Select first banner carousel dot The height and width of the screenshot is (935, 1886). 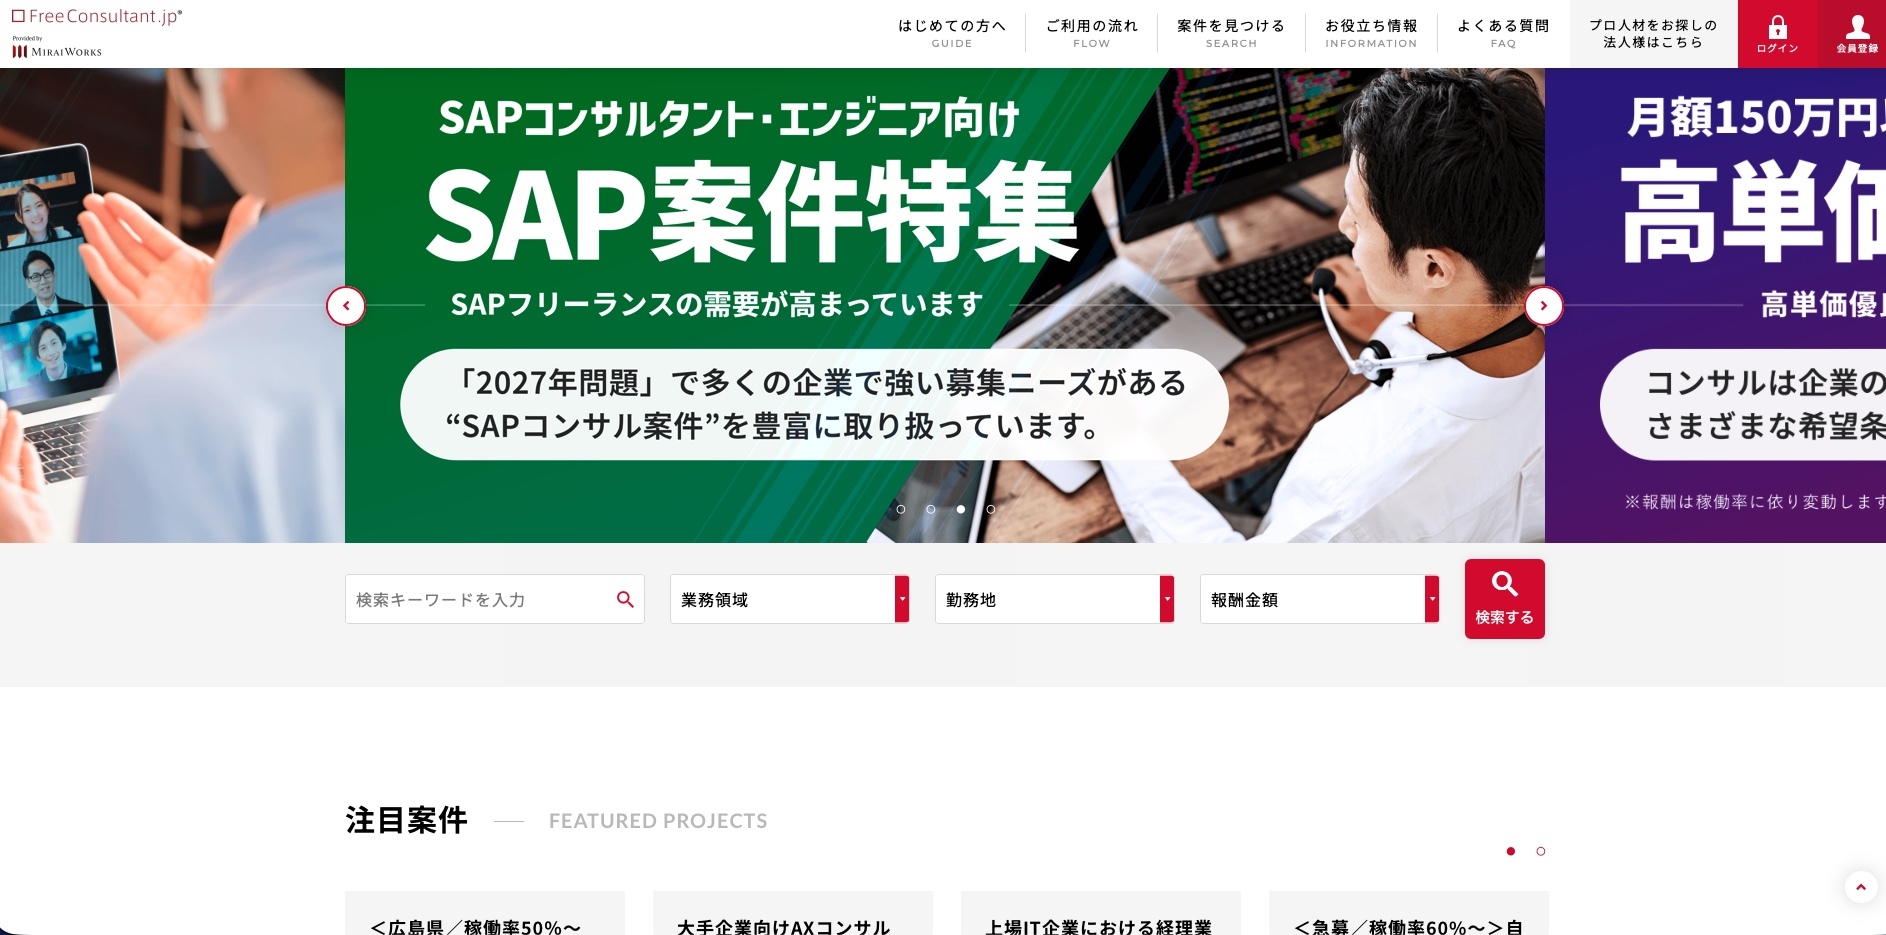tap(901, 509)
